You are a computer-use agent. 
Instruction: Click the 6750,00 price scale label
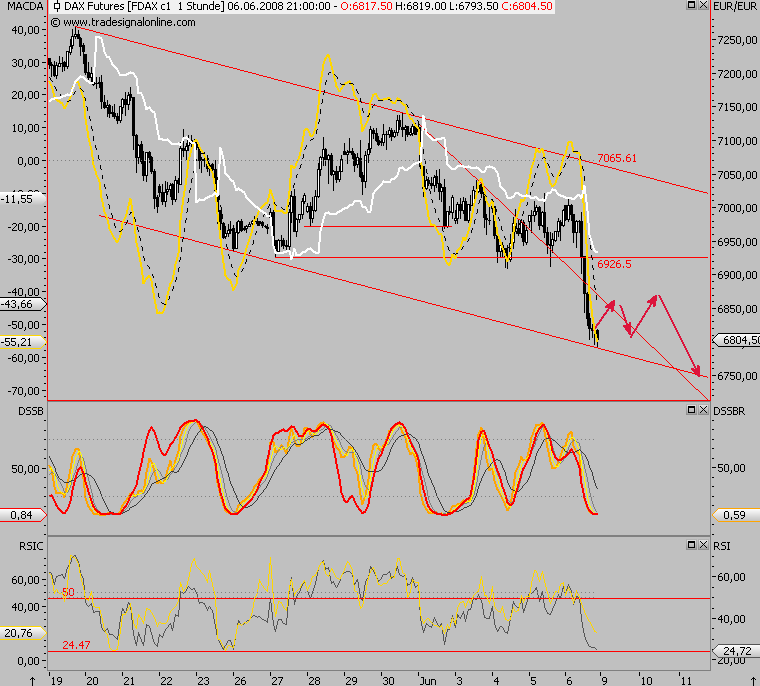point(737,376)
